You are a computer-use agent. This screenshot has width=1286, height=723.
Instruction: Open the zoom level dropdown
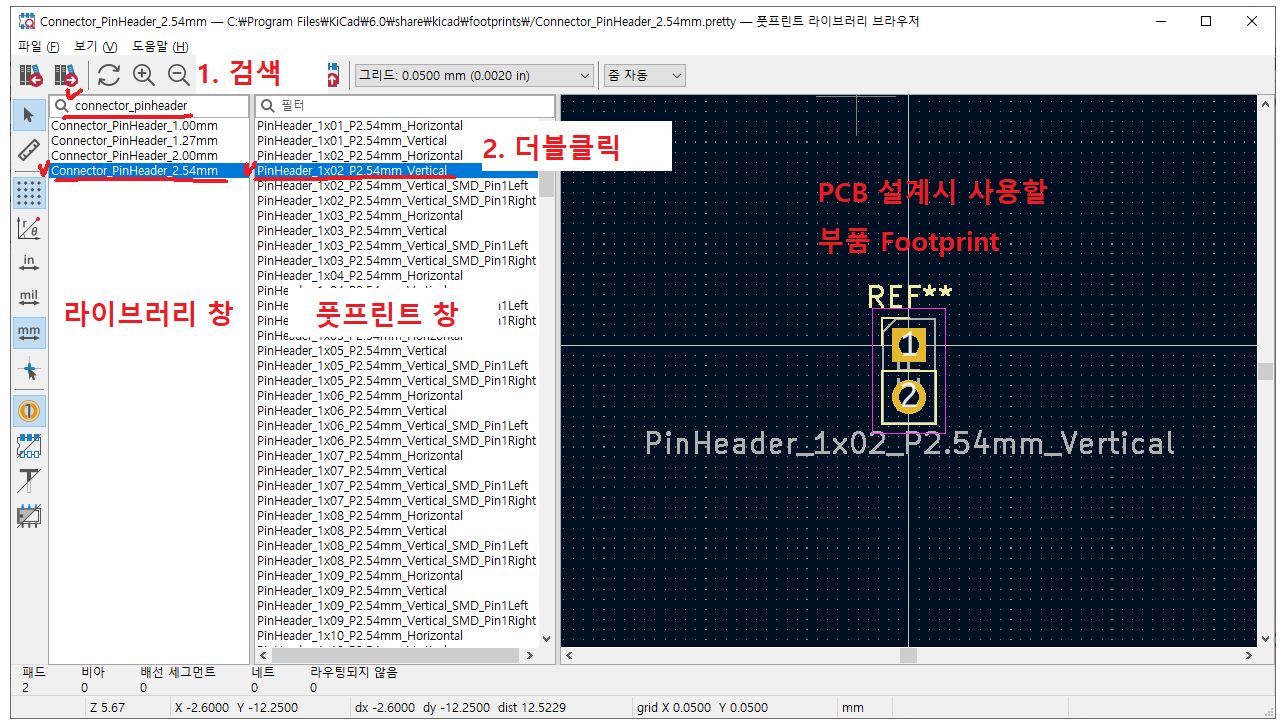click(644, 75)
